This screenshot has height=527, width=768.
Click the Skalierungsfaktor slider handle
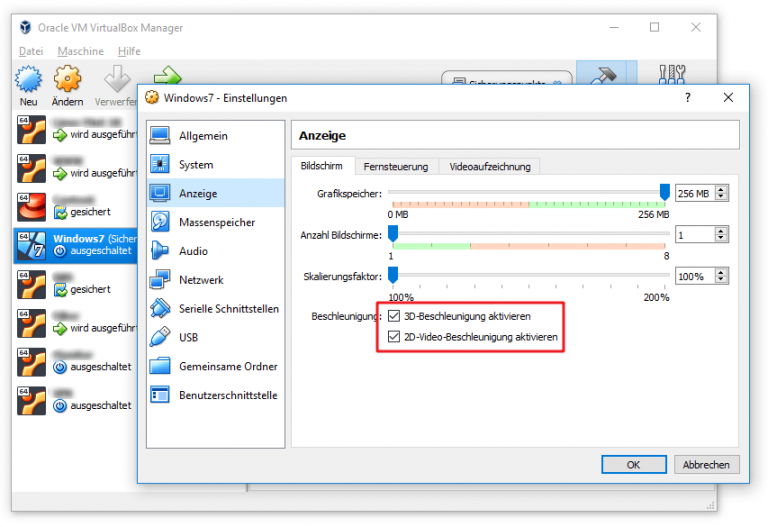[x=393, y=275]
